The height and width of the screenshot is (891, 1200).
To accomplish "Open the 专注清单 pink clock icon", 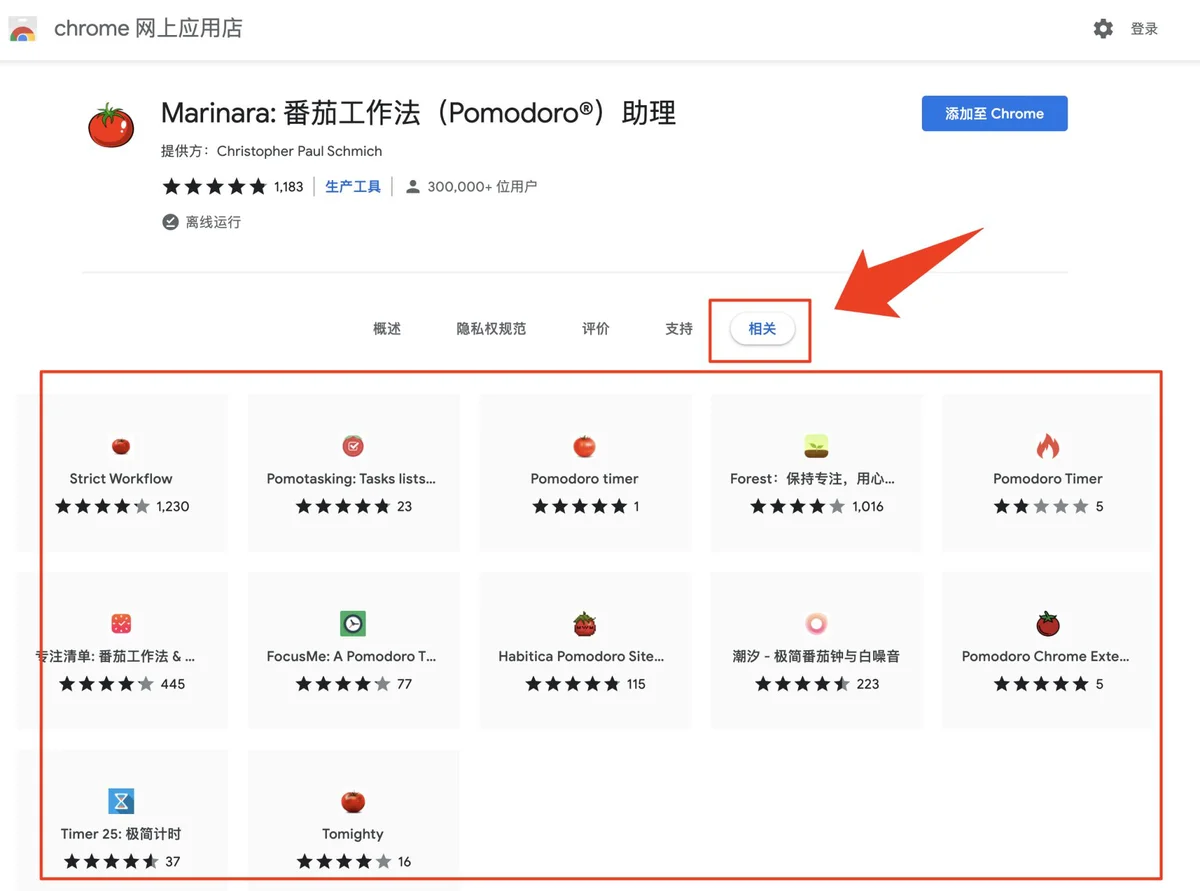I will click(x=121, y=624).
